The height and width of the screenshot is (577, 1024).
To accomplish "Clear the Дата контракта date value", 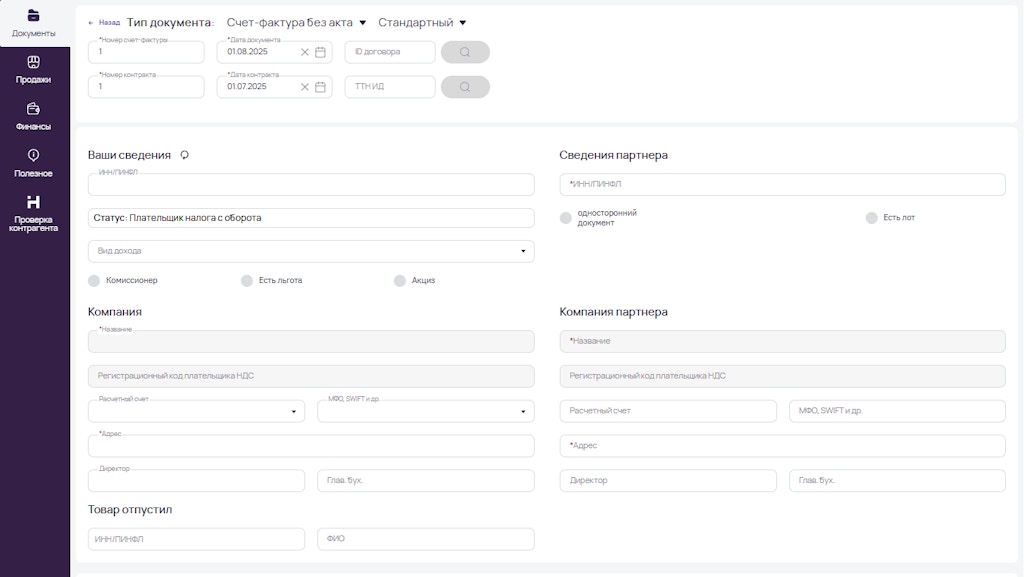I will tap(305, 87).
